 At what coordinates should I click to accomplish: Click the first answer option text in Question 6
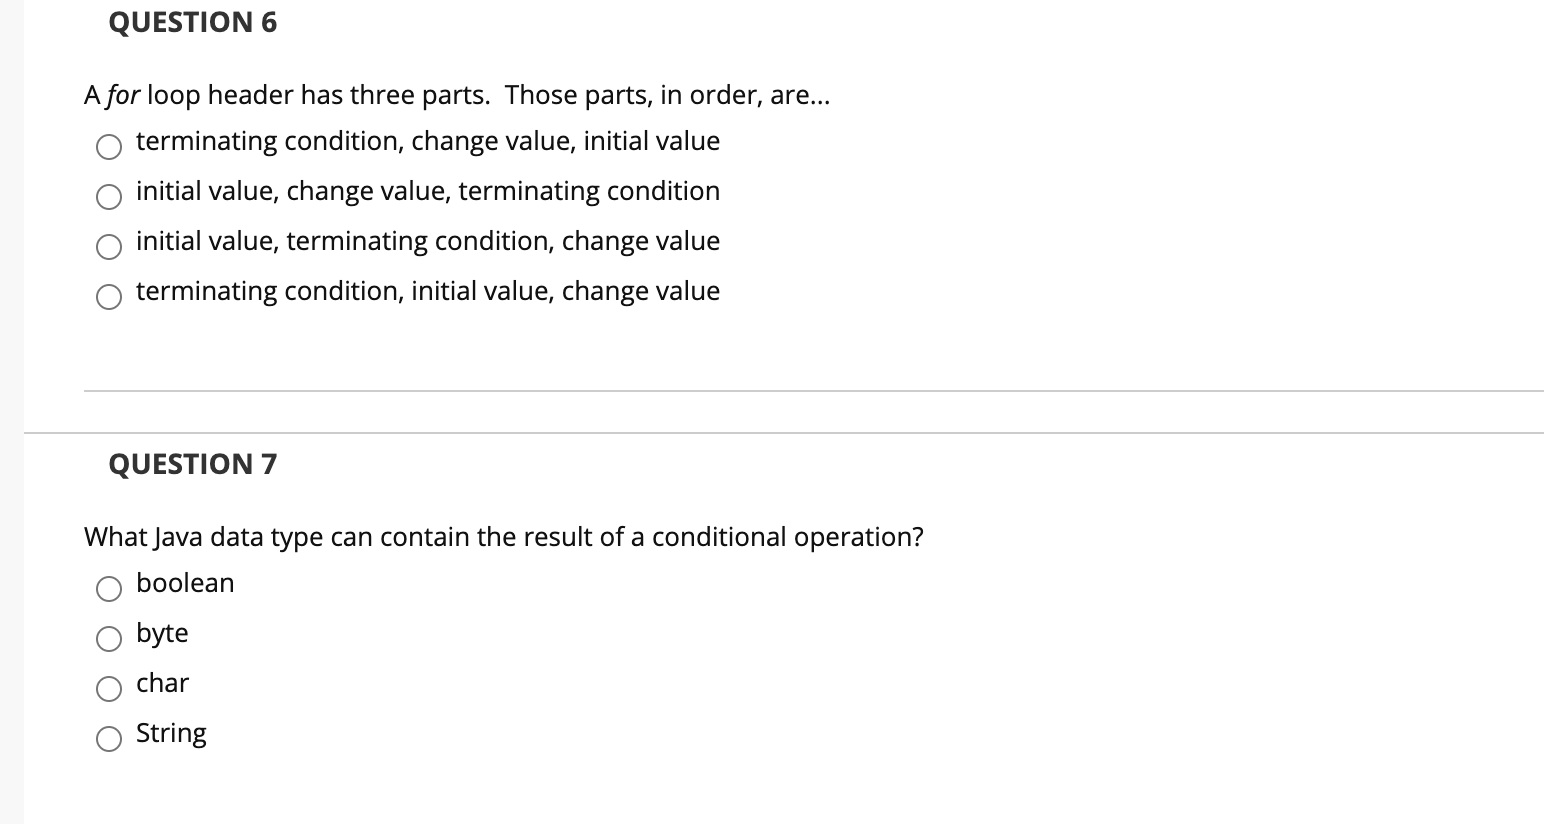(427, 141)
